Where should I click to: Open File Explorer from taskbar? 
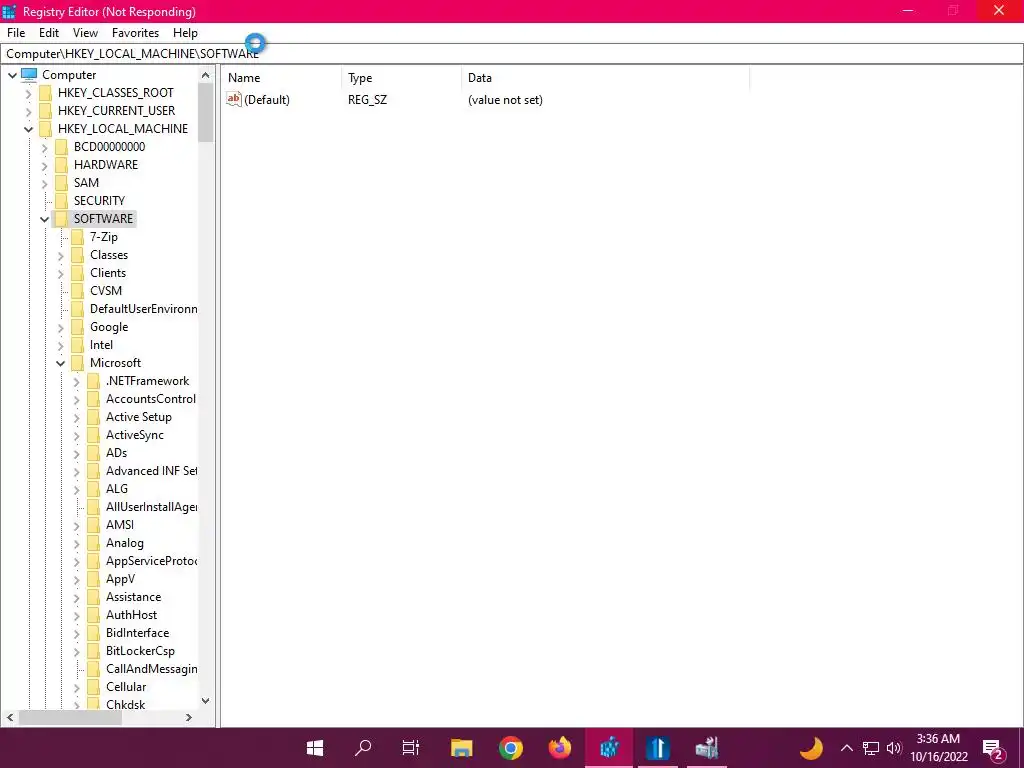(462, 748)
